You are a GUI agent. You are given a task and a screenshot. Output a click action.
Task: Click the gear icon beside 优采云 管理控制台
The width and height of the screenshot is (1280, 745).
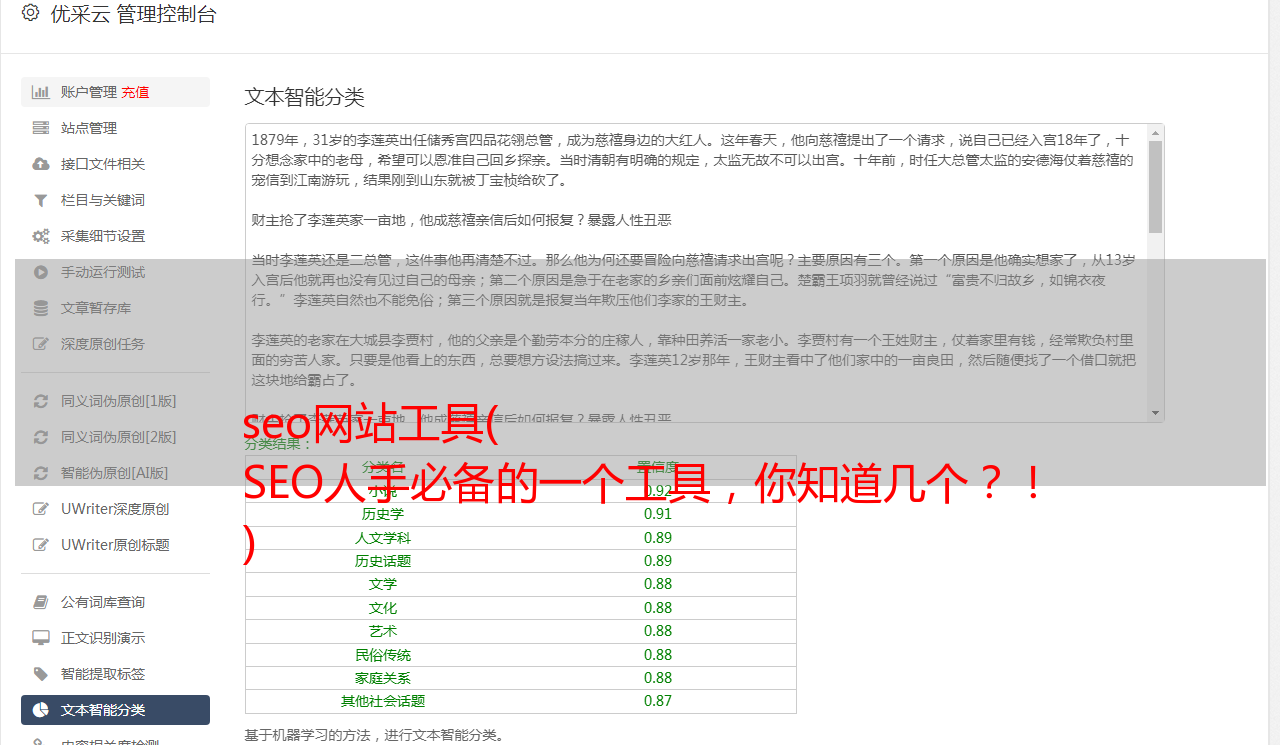pyautogui.click(x=30, y=13)
